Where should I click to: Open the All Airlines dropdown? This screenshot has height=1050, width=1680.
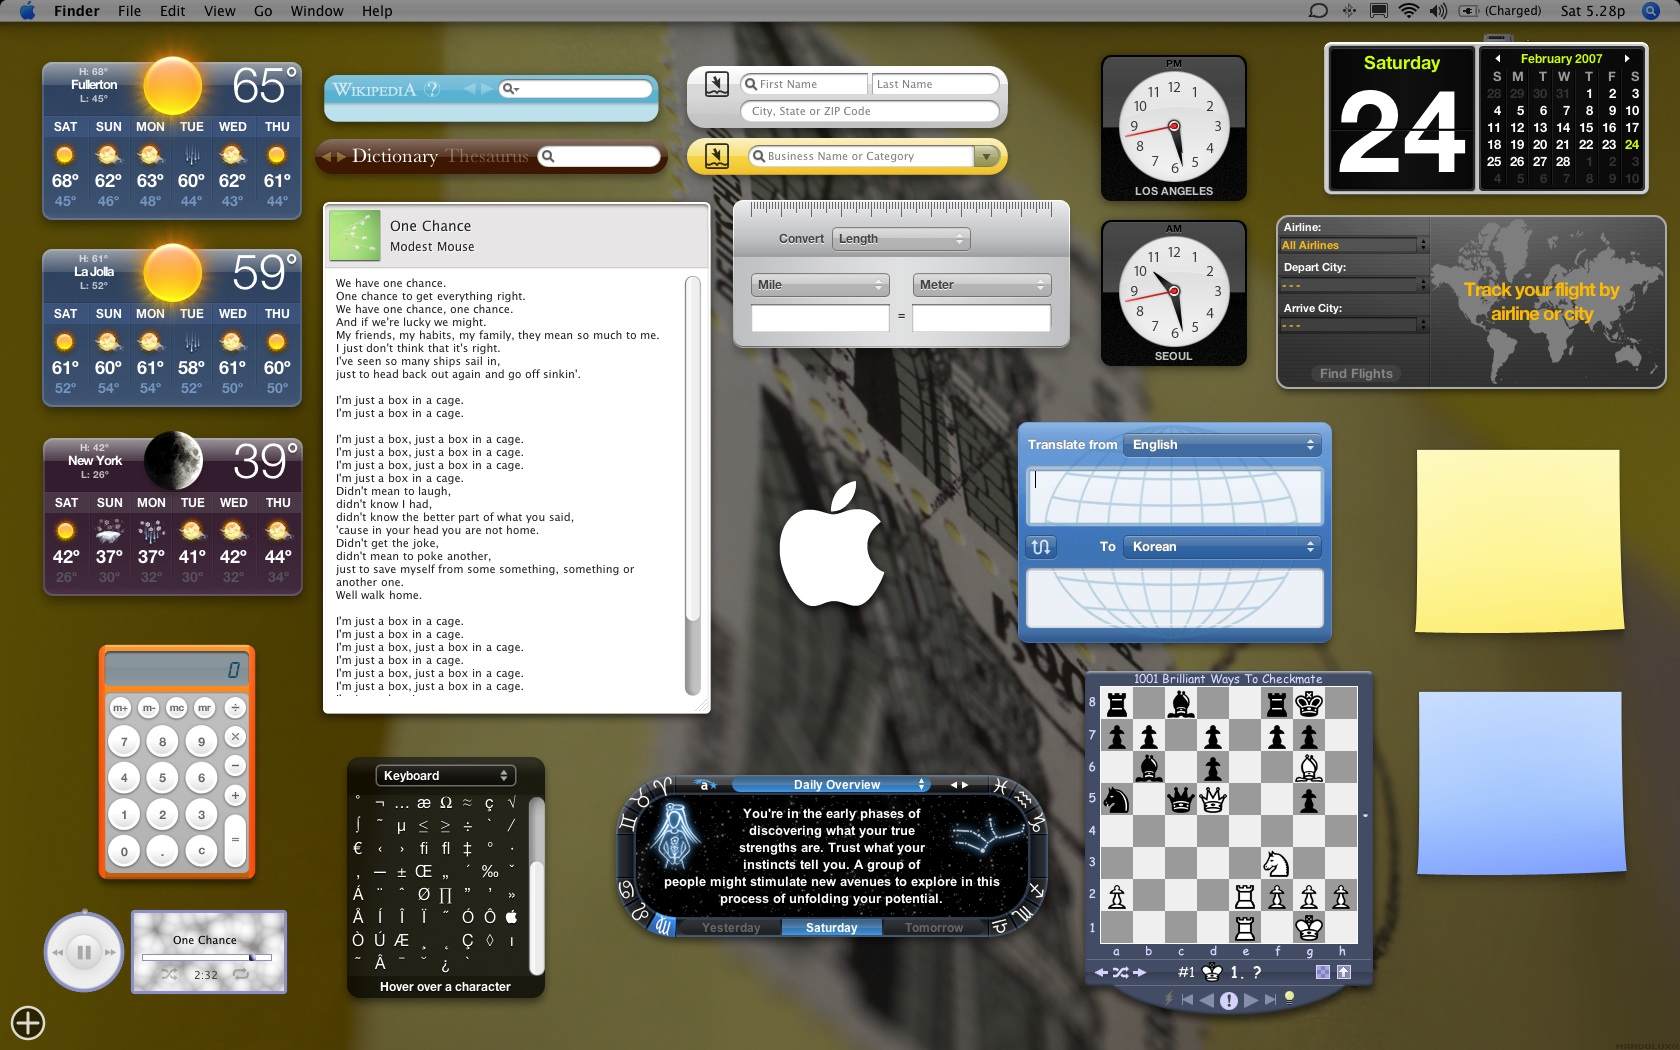coord(1354,245)
